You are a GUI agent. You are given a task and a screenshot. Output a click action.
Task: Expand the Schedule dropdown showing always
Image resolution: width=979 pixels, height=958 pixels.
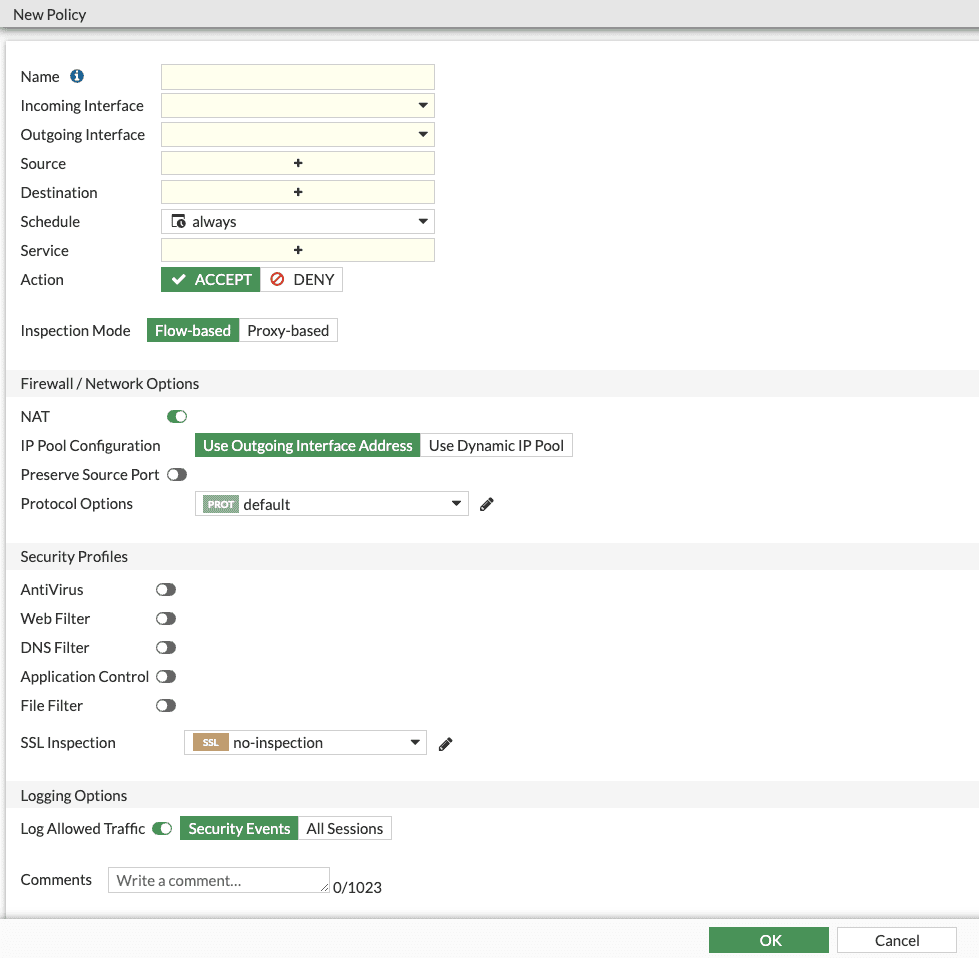pyautogui.click(x=297, y=221)
